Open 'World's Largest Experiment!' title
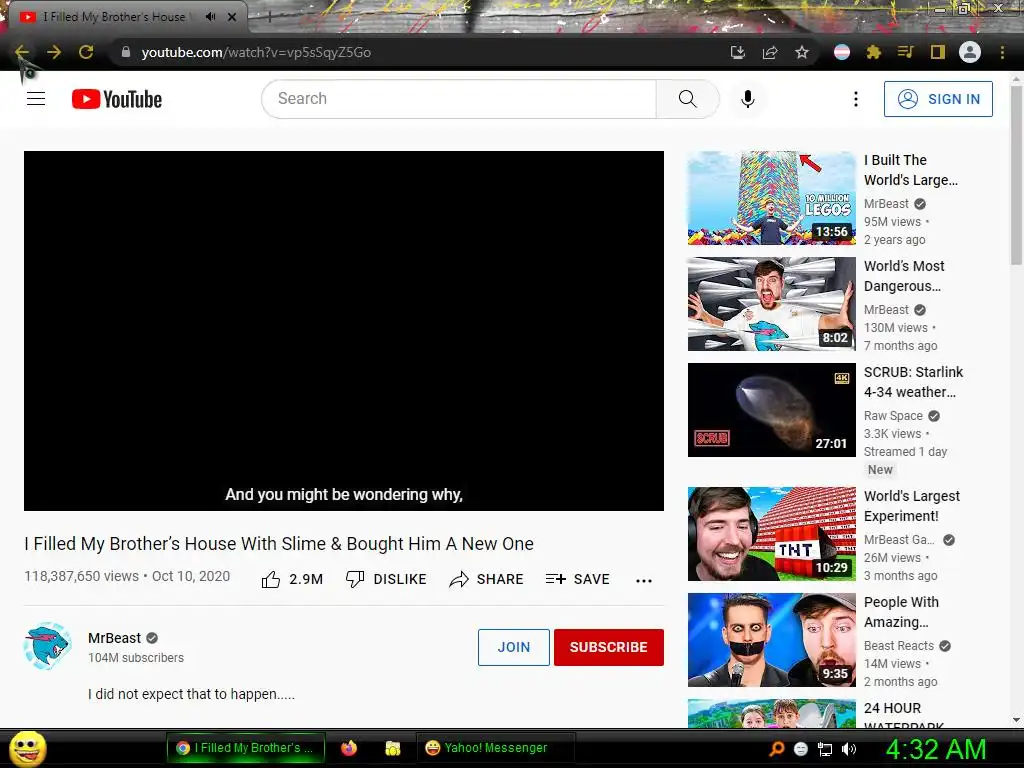The width and height of the screenshot is (1024, 768). coord(912,506)
